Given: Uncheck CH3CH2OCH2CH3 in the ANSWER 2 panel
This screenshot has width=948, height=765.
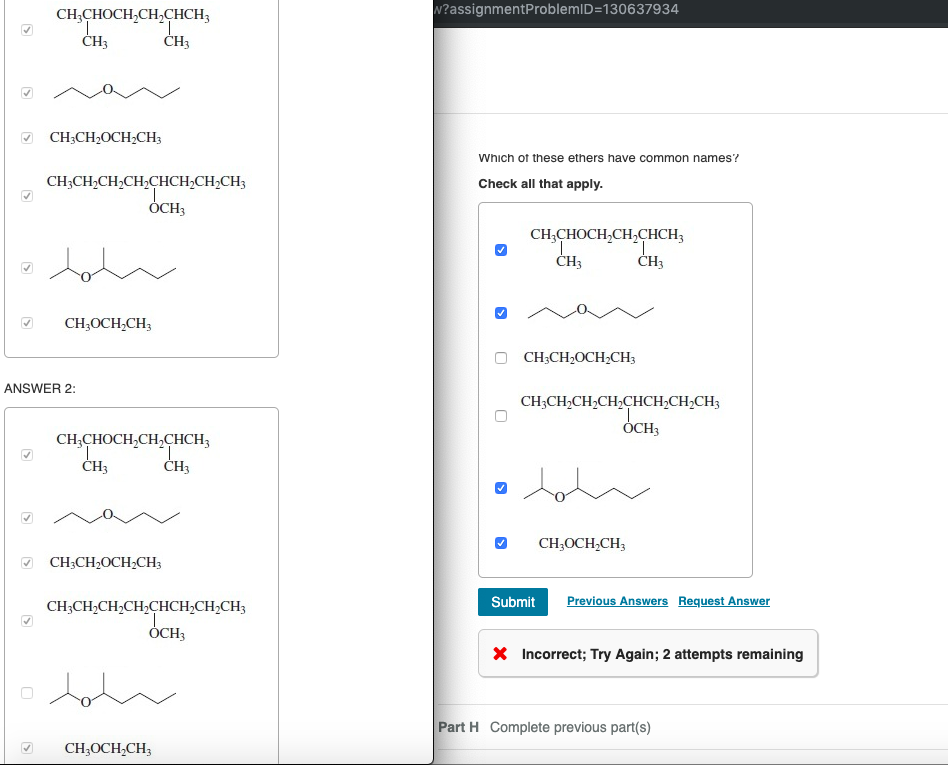Looking at the screenshot, I should click(26, 563).
